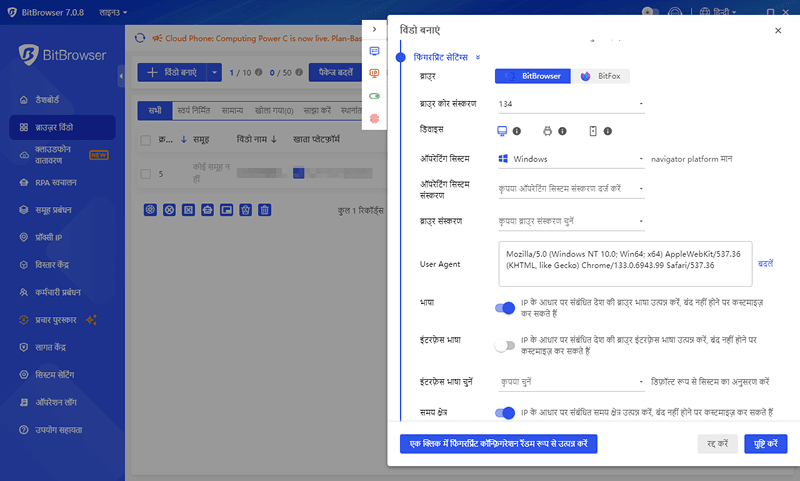The image size is (800, 481).
Task: Click the refresh icon beside Cloud Phone notice
Action: pos(140,39)
